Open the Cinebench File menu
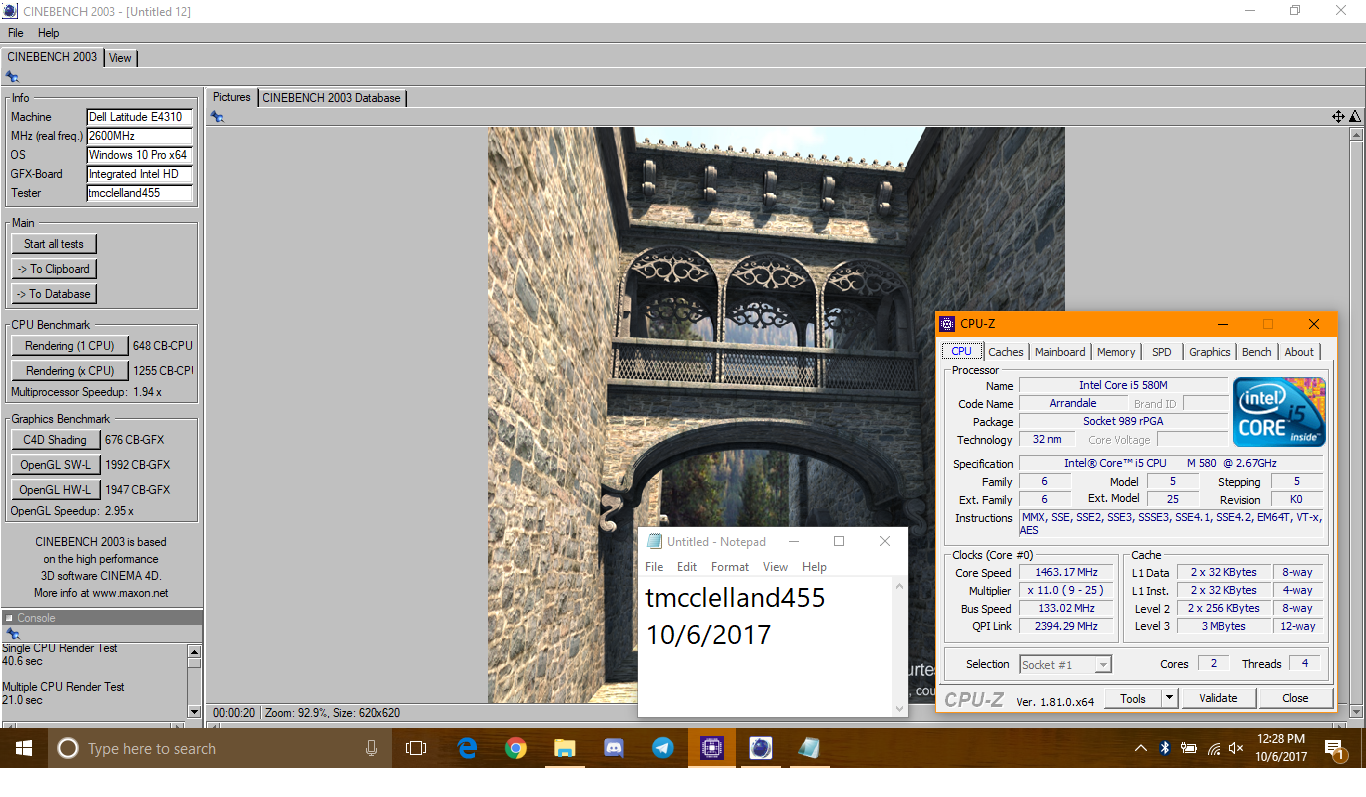Viewport: 1366px width, 797px height. [x=16, y=33]
